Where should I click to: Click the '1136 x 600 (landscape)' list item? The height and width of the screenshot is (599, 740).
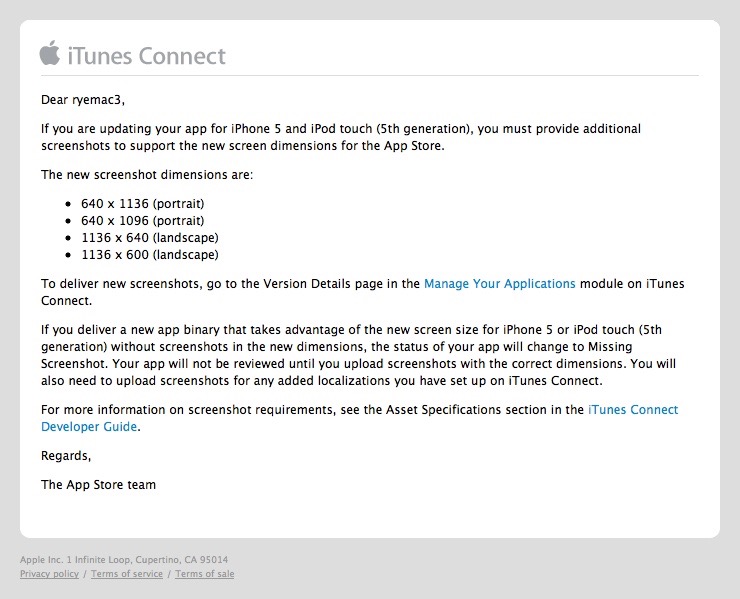[150, 255]
